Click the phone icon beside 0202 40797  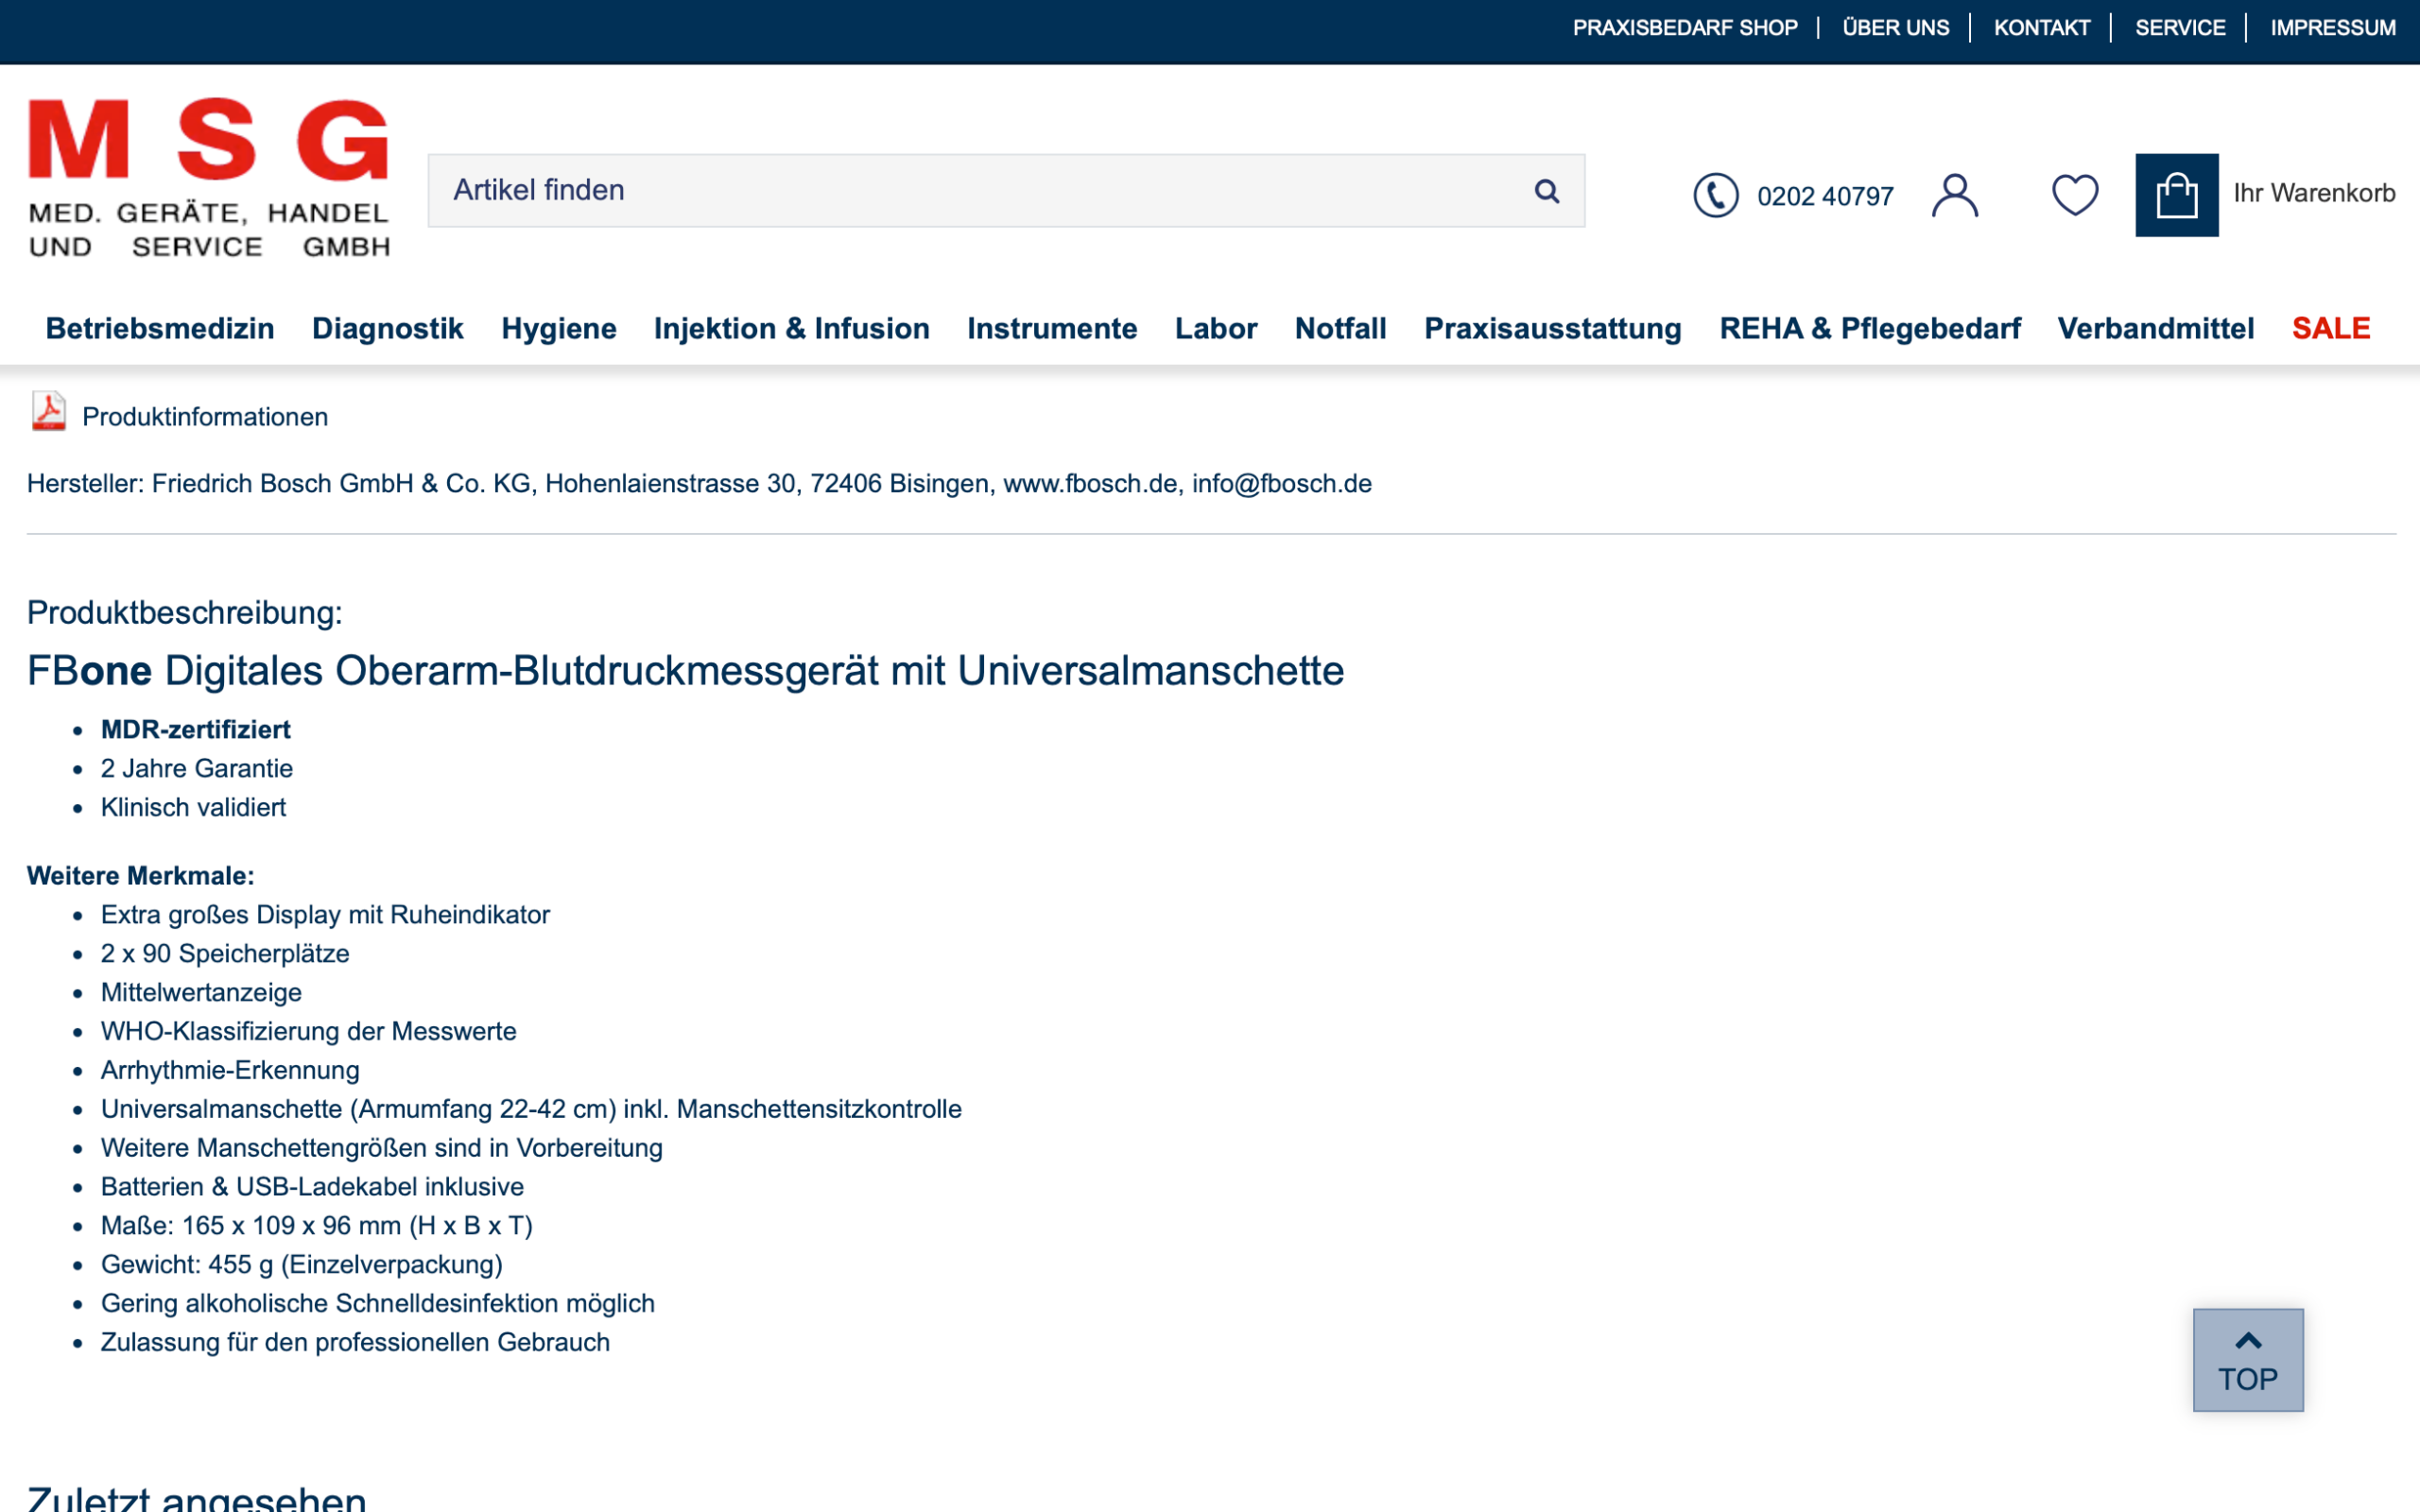(x=1715, y=195)
